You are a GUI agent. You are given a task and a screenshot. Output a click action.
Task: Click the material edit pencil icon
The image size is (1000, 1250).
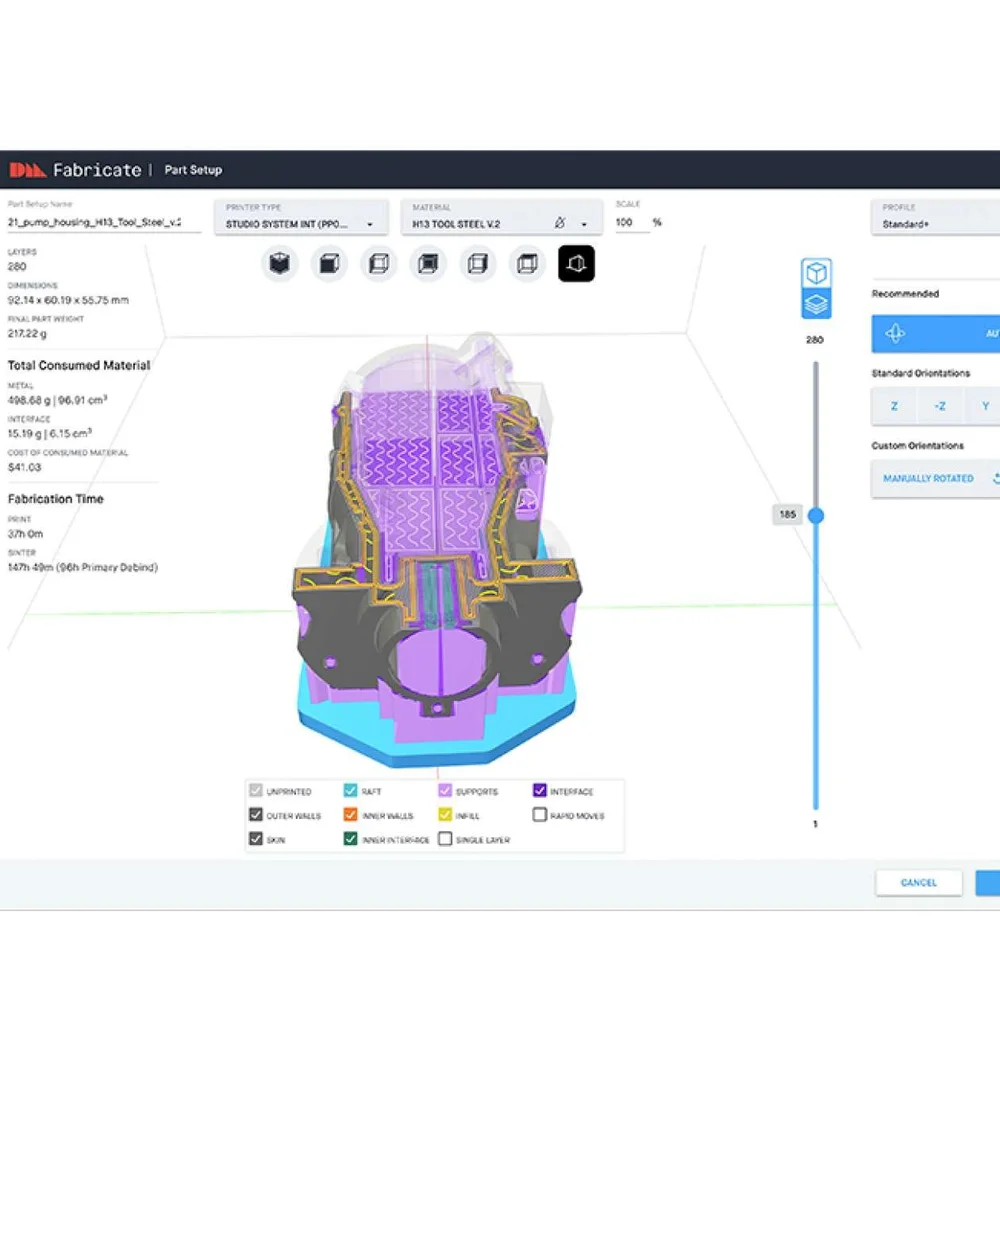tap(561, 222)
